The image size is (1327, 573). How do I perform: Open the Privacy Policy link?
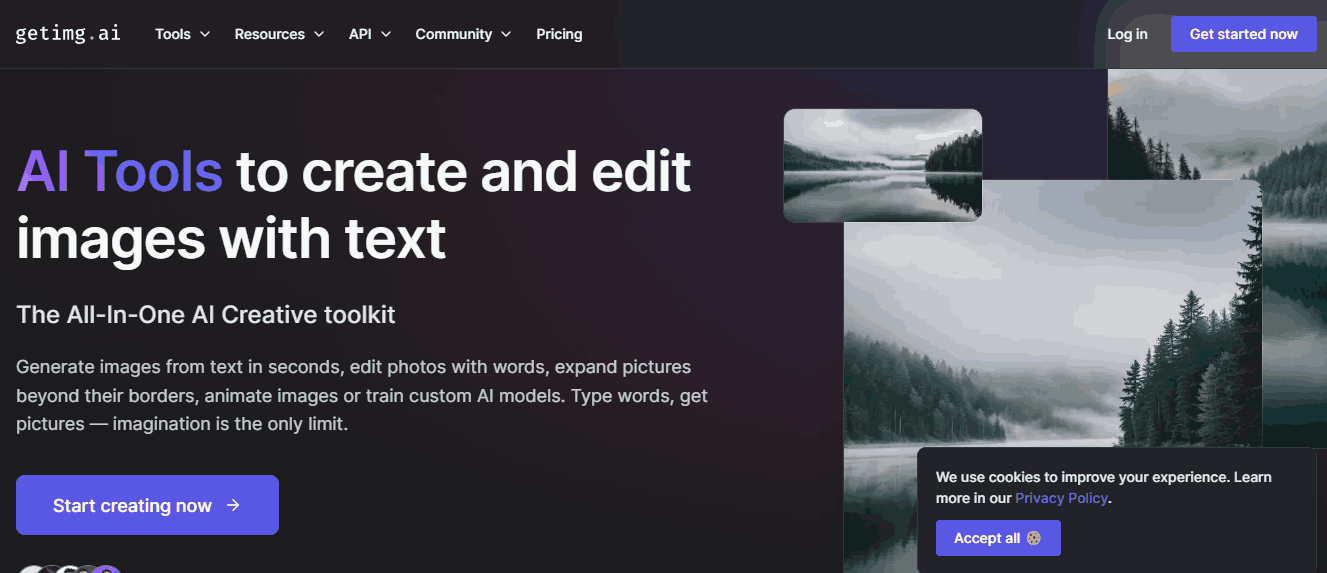point(1061,498)
